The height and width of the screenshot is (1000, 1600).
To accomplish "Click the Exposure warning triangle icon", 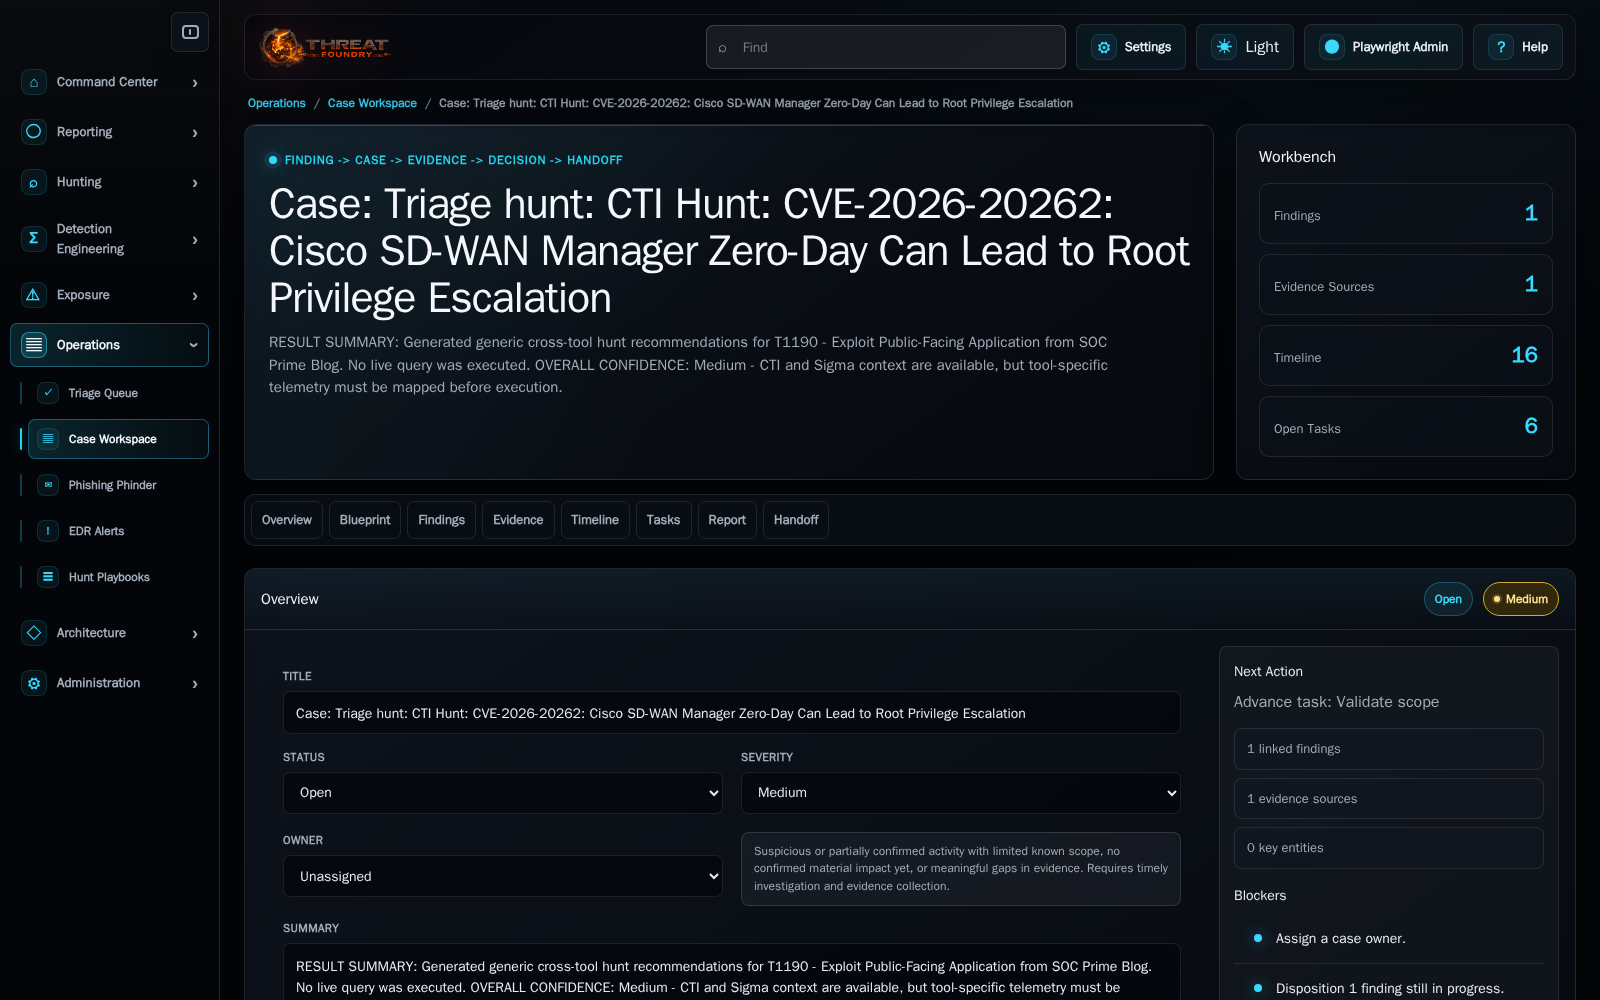I will [x=34, y=295].
